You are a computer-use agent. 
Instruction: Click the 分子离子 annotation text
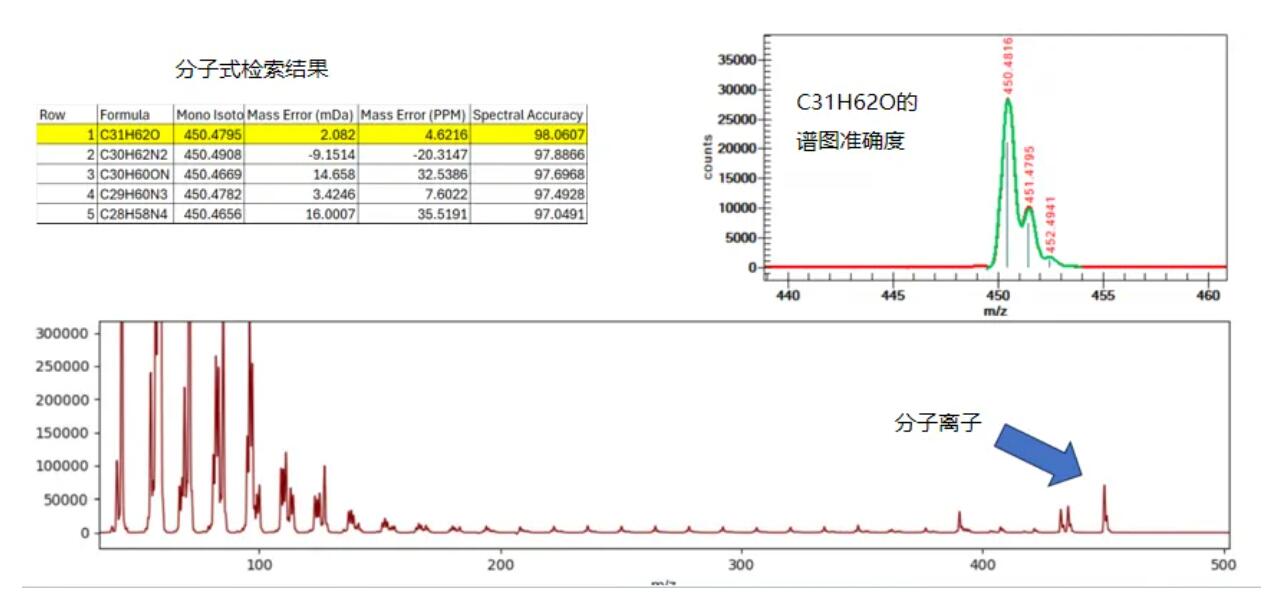[x=937, y=423]
